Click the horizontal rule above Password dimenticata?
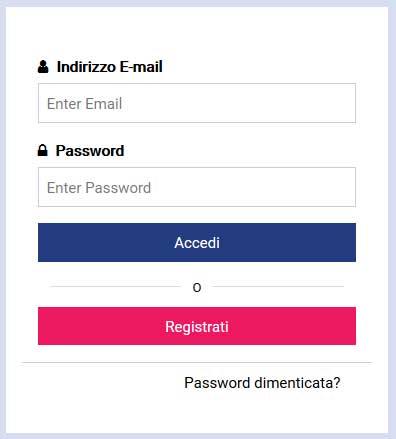Screen dimensions: 396x439 pos(197,362)
